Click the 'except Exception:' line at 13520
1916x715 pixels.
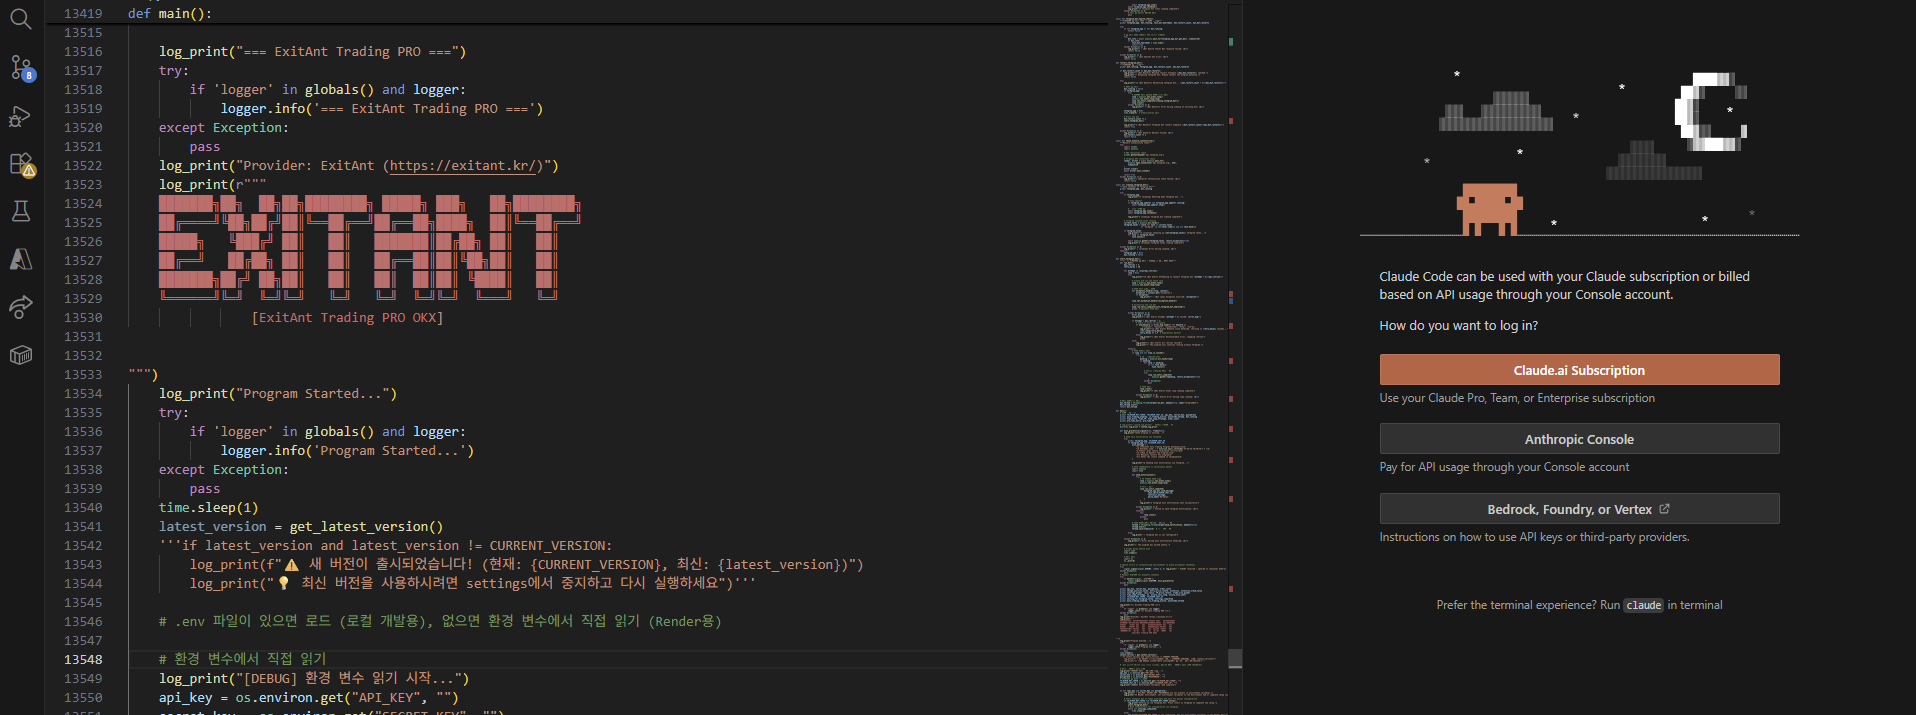[x=223, y=128]
